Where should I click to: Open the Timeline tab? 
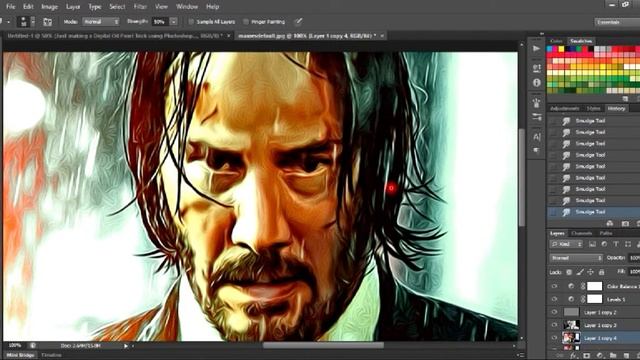52,356
